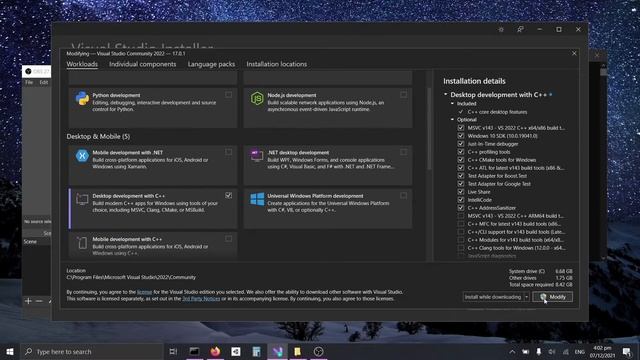Uncheck C++ CMake tools for Windows
The height and width of the screenshot is (360, 640).
(461, 160)
